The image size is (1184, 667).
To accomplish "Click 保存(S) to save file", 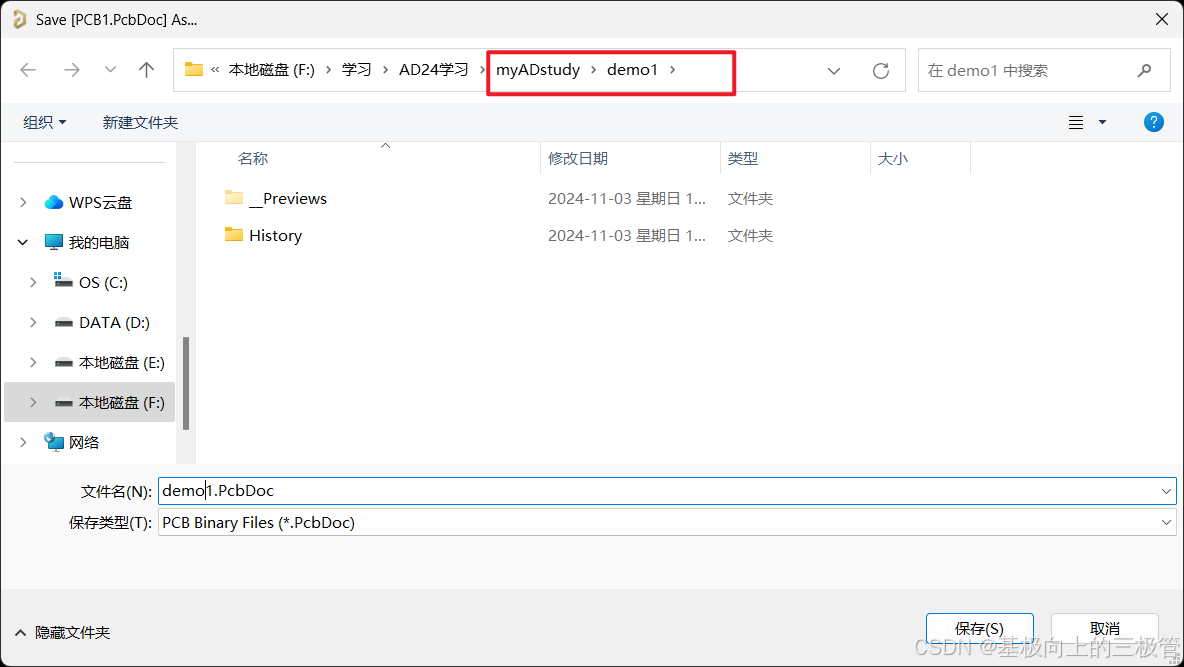I will click(x=979, y=628).
